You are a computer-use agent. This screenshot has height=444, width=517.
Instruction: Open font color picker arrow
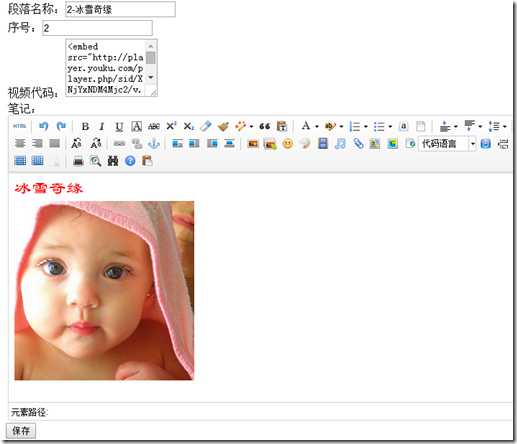[317, 127]
